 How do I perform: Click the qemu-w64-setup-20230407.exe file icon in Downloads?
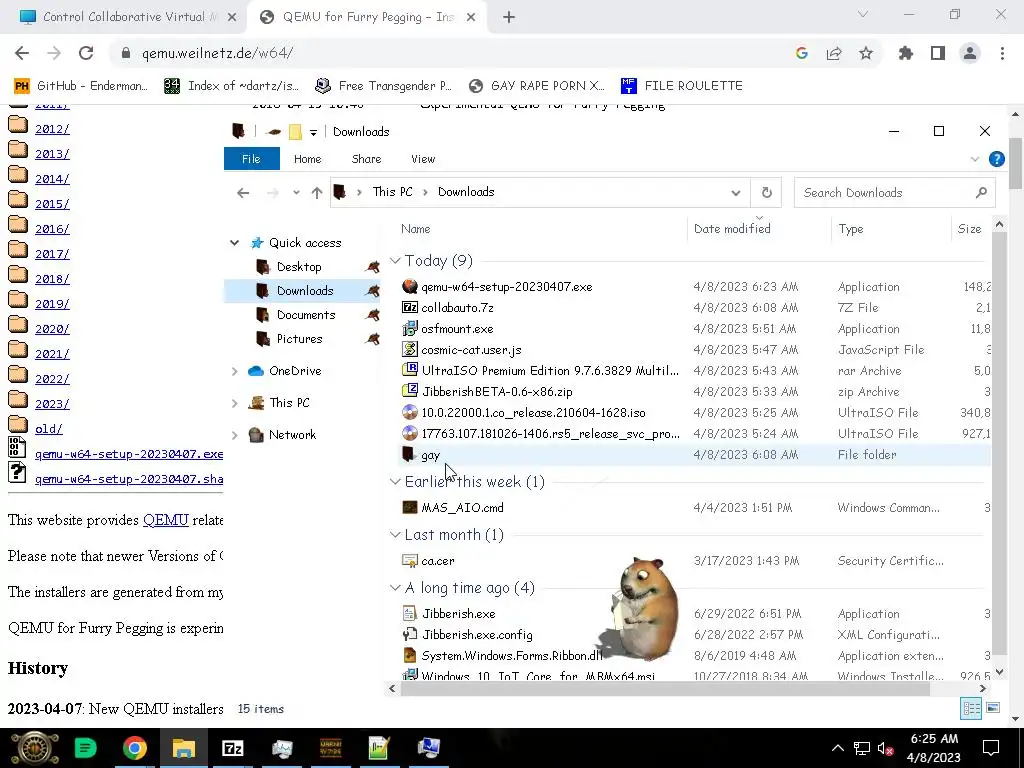point(409,286)
